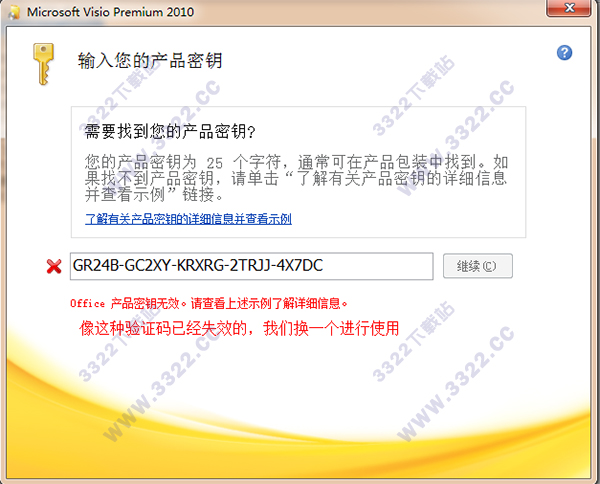Open the 了解有关产品密钥的详细信息并查看示例 link
Viewport: 600px width, 484px height.
click(188, 219)
